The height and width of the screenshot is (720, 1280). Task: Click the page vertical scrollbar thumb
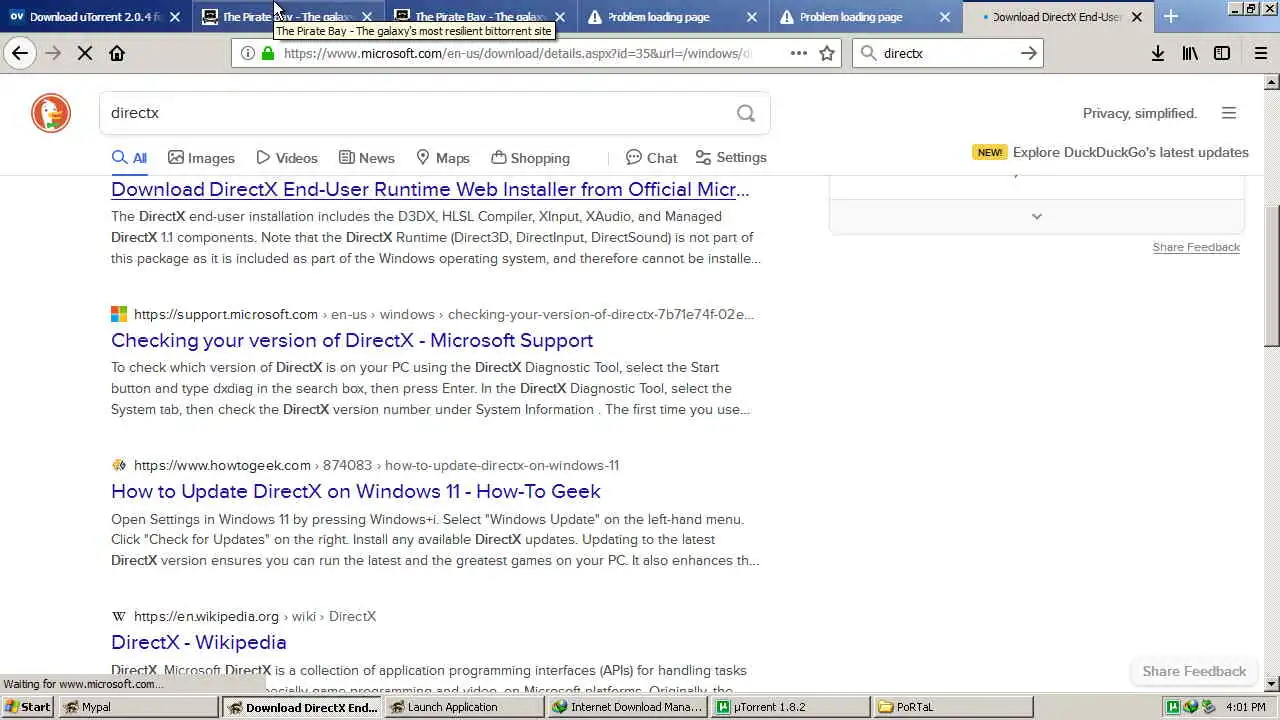click(1272, 276)
